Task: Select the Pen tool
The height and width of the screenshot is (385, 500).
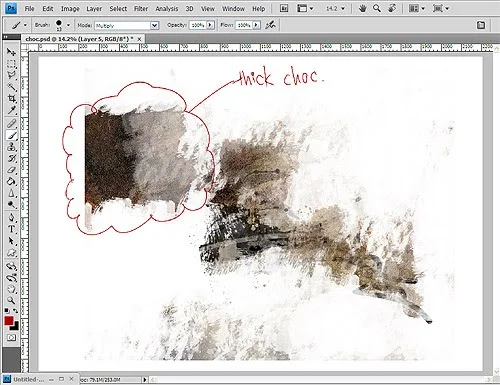Action: coord(11,218)
